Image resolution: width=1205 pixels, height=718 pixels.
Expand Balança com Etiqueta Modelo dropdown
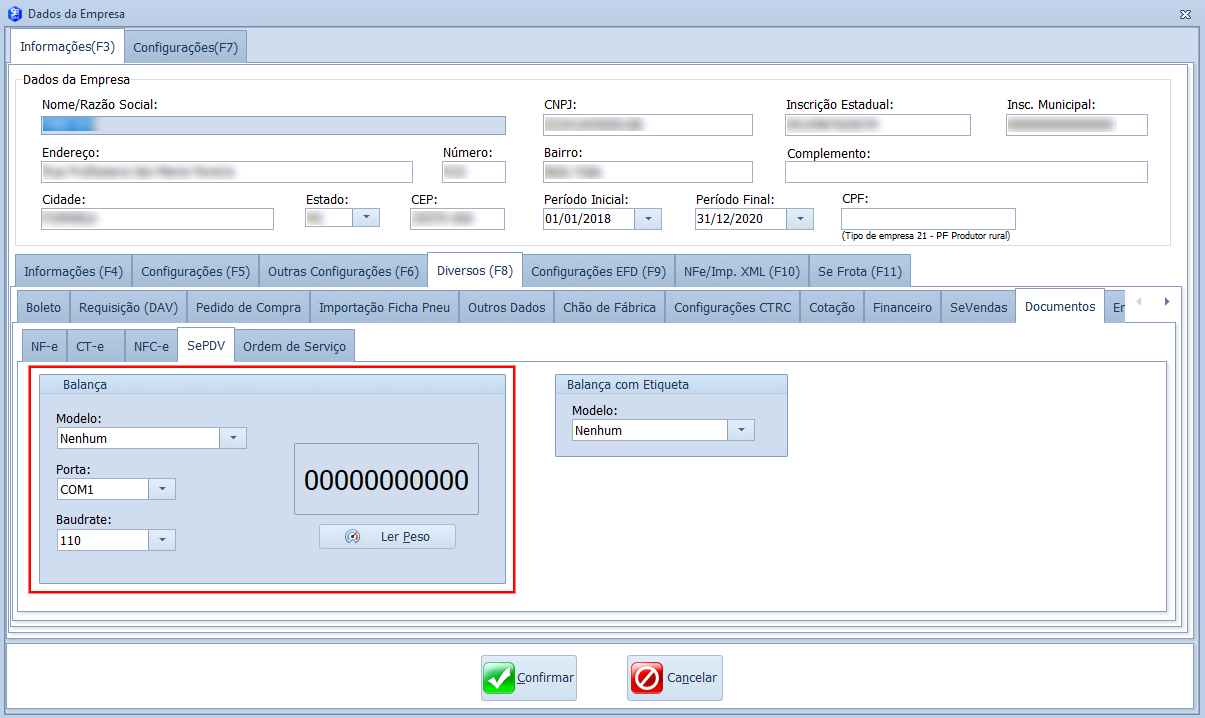[x=740, y=430]
